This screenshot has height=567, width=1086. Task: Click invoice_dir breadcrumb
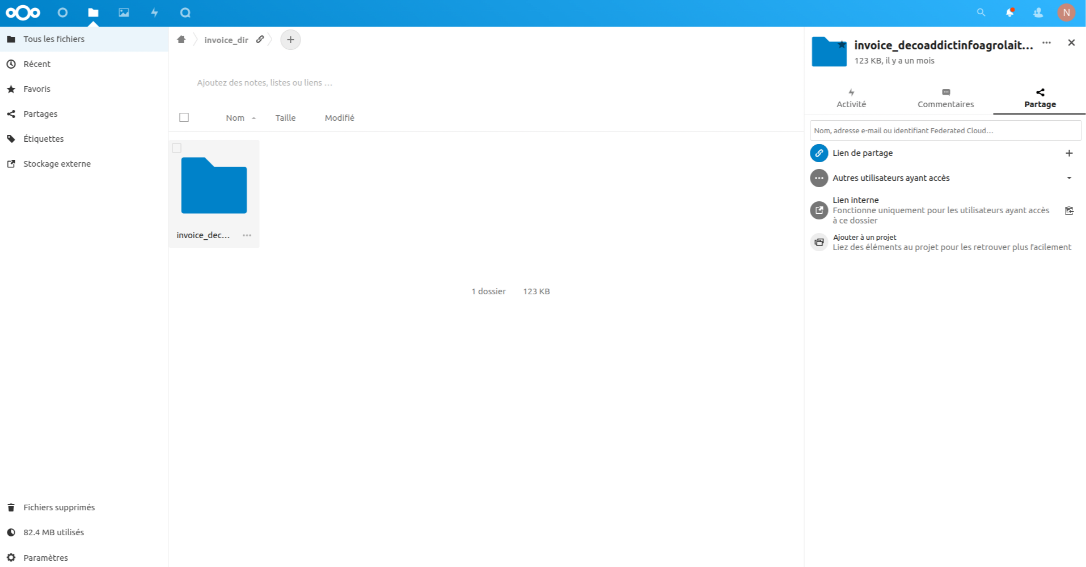(226, 40)
